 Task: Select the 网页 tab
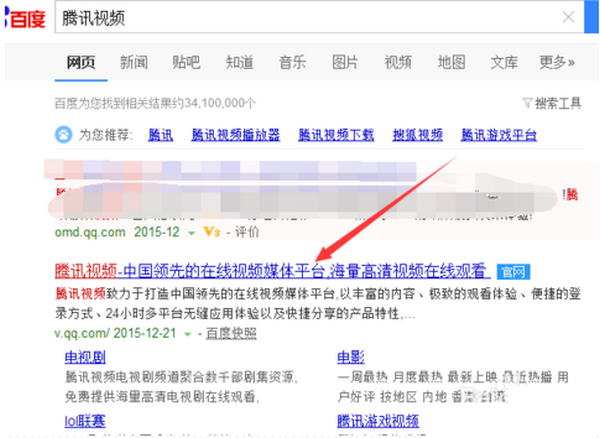pos(81,62)
